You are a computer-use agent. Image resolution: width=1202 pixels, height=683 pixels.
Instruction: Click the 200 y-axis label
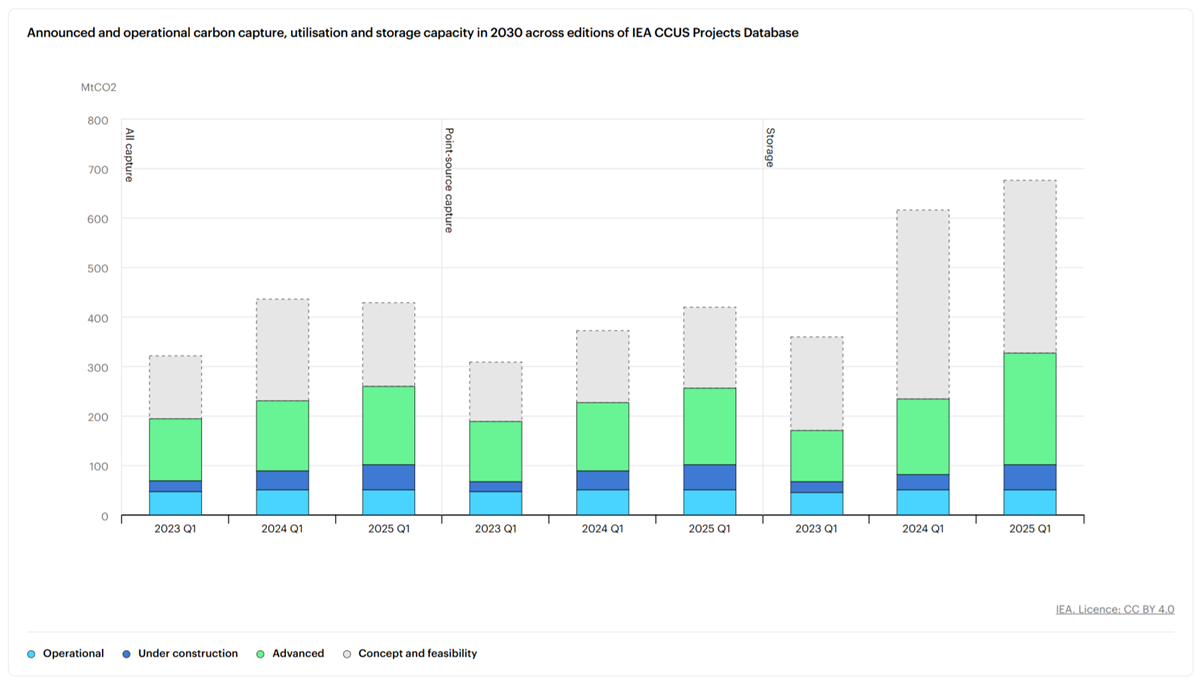(98, 417)
